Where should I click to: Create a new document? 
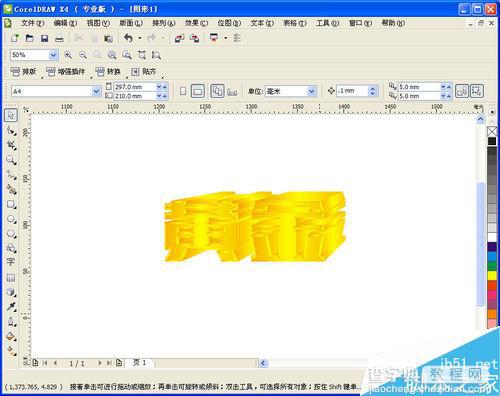pyautogui.click(x=15, y=38)
